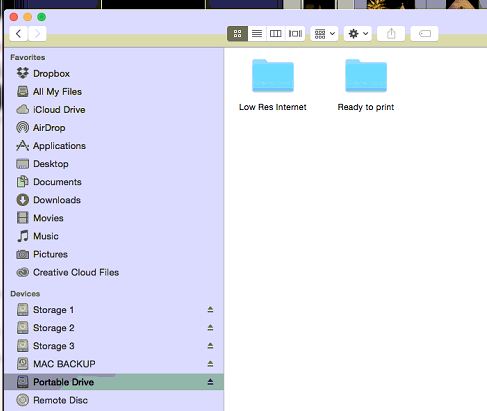Viewport: 487px width, 411px height.
Task: Go back with the back arrow
Action: coord(19,33)
